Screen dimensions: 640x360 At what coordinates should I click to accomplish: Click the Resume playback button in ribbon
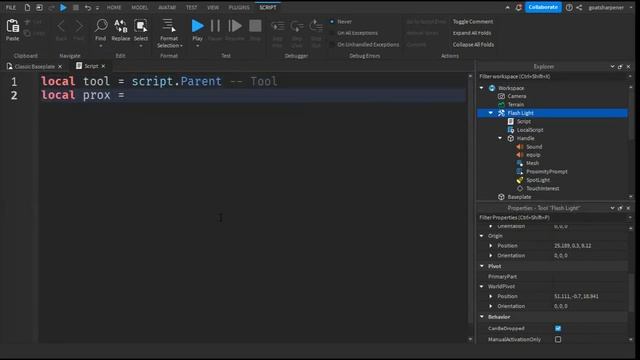(235, 26)
